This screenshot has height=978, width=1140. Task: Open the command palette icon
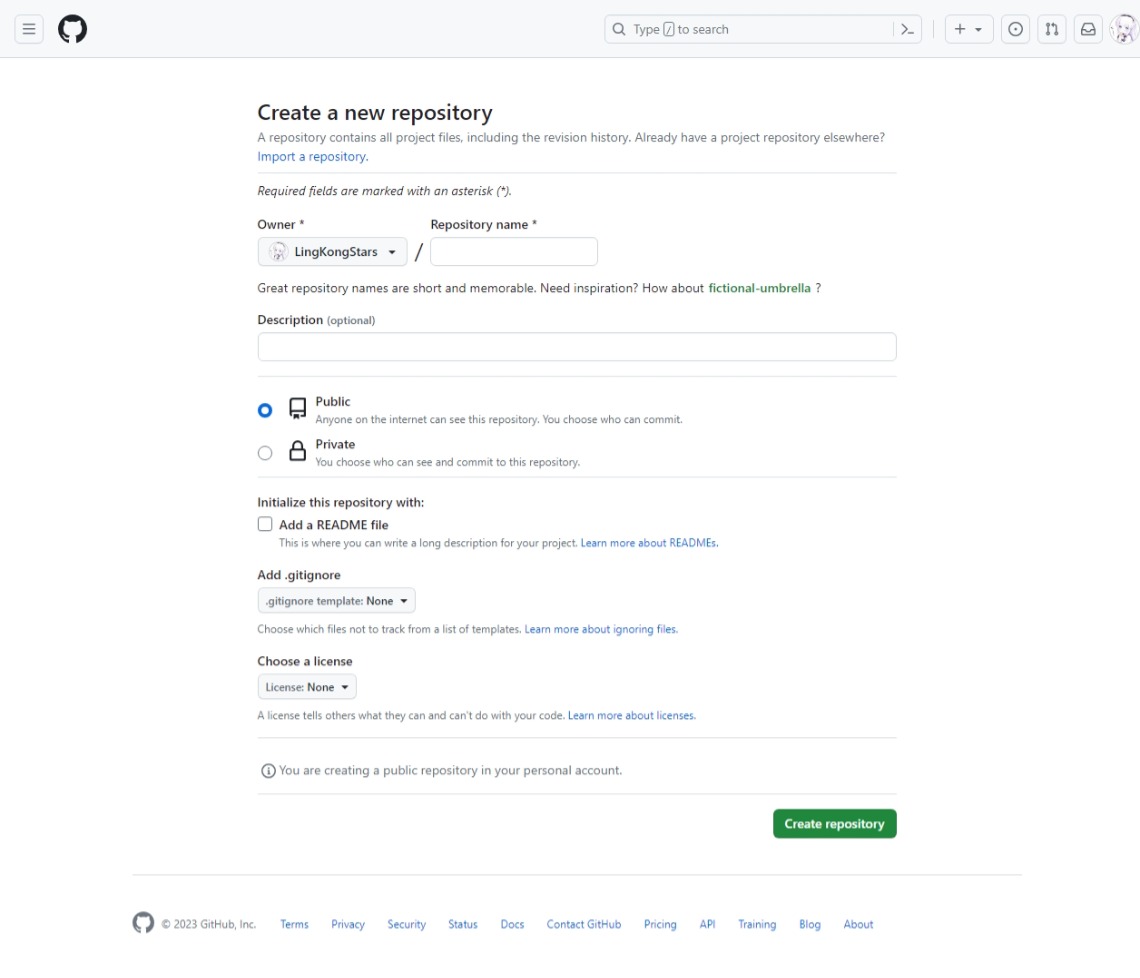(907, 29)
